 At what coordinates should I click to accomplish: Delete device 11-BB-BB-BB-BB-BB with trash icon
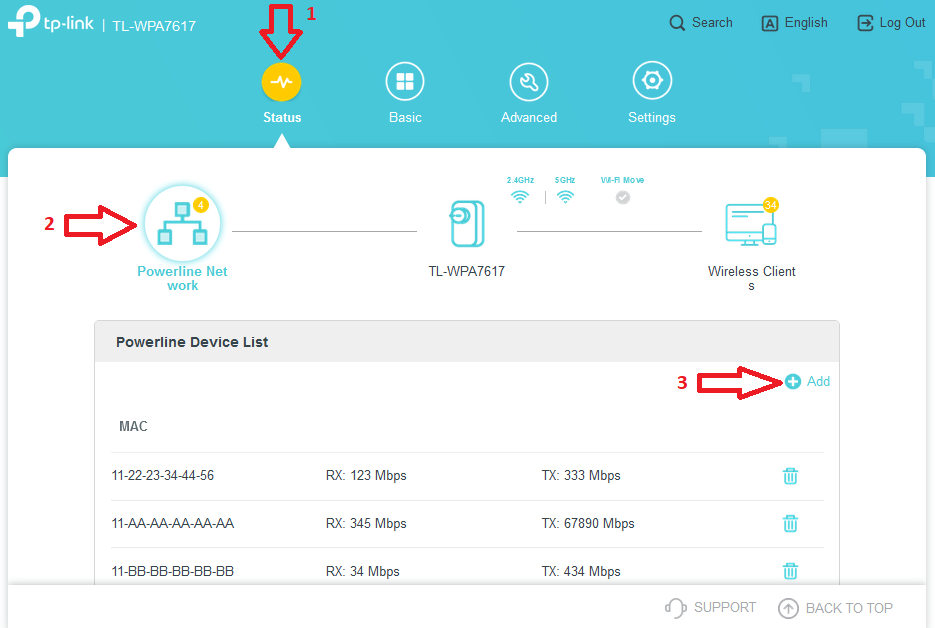click(790, 571)
